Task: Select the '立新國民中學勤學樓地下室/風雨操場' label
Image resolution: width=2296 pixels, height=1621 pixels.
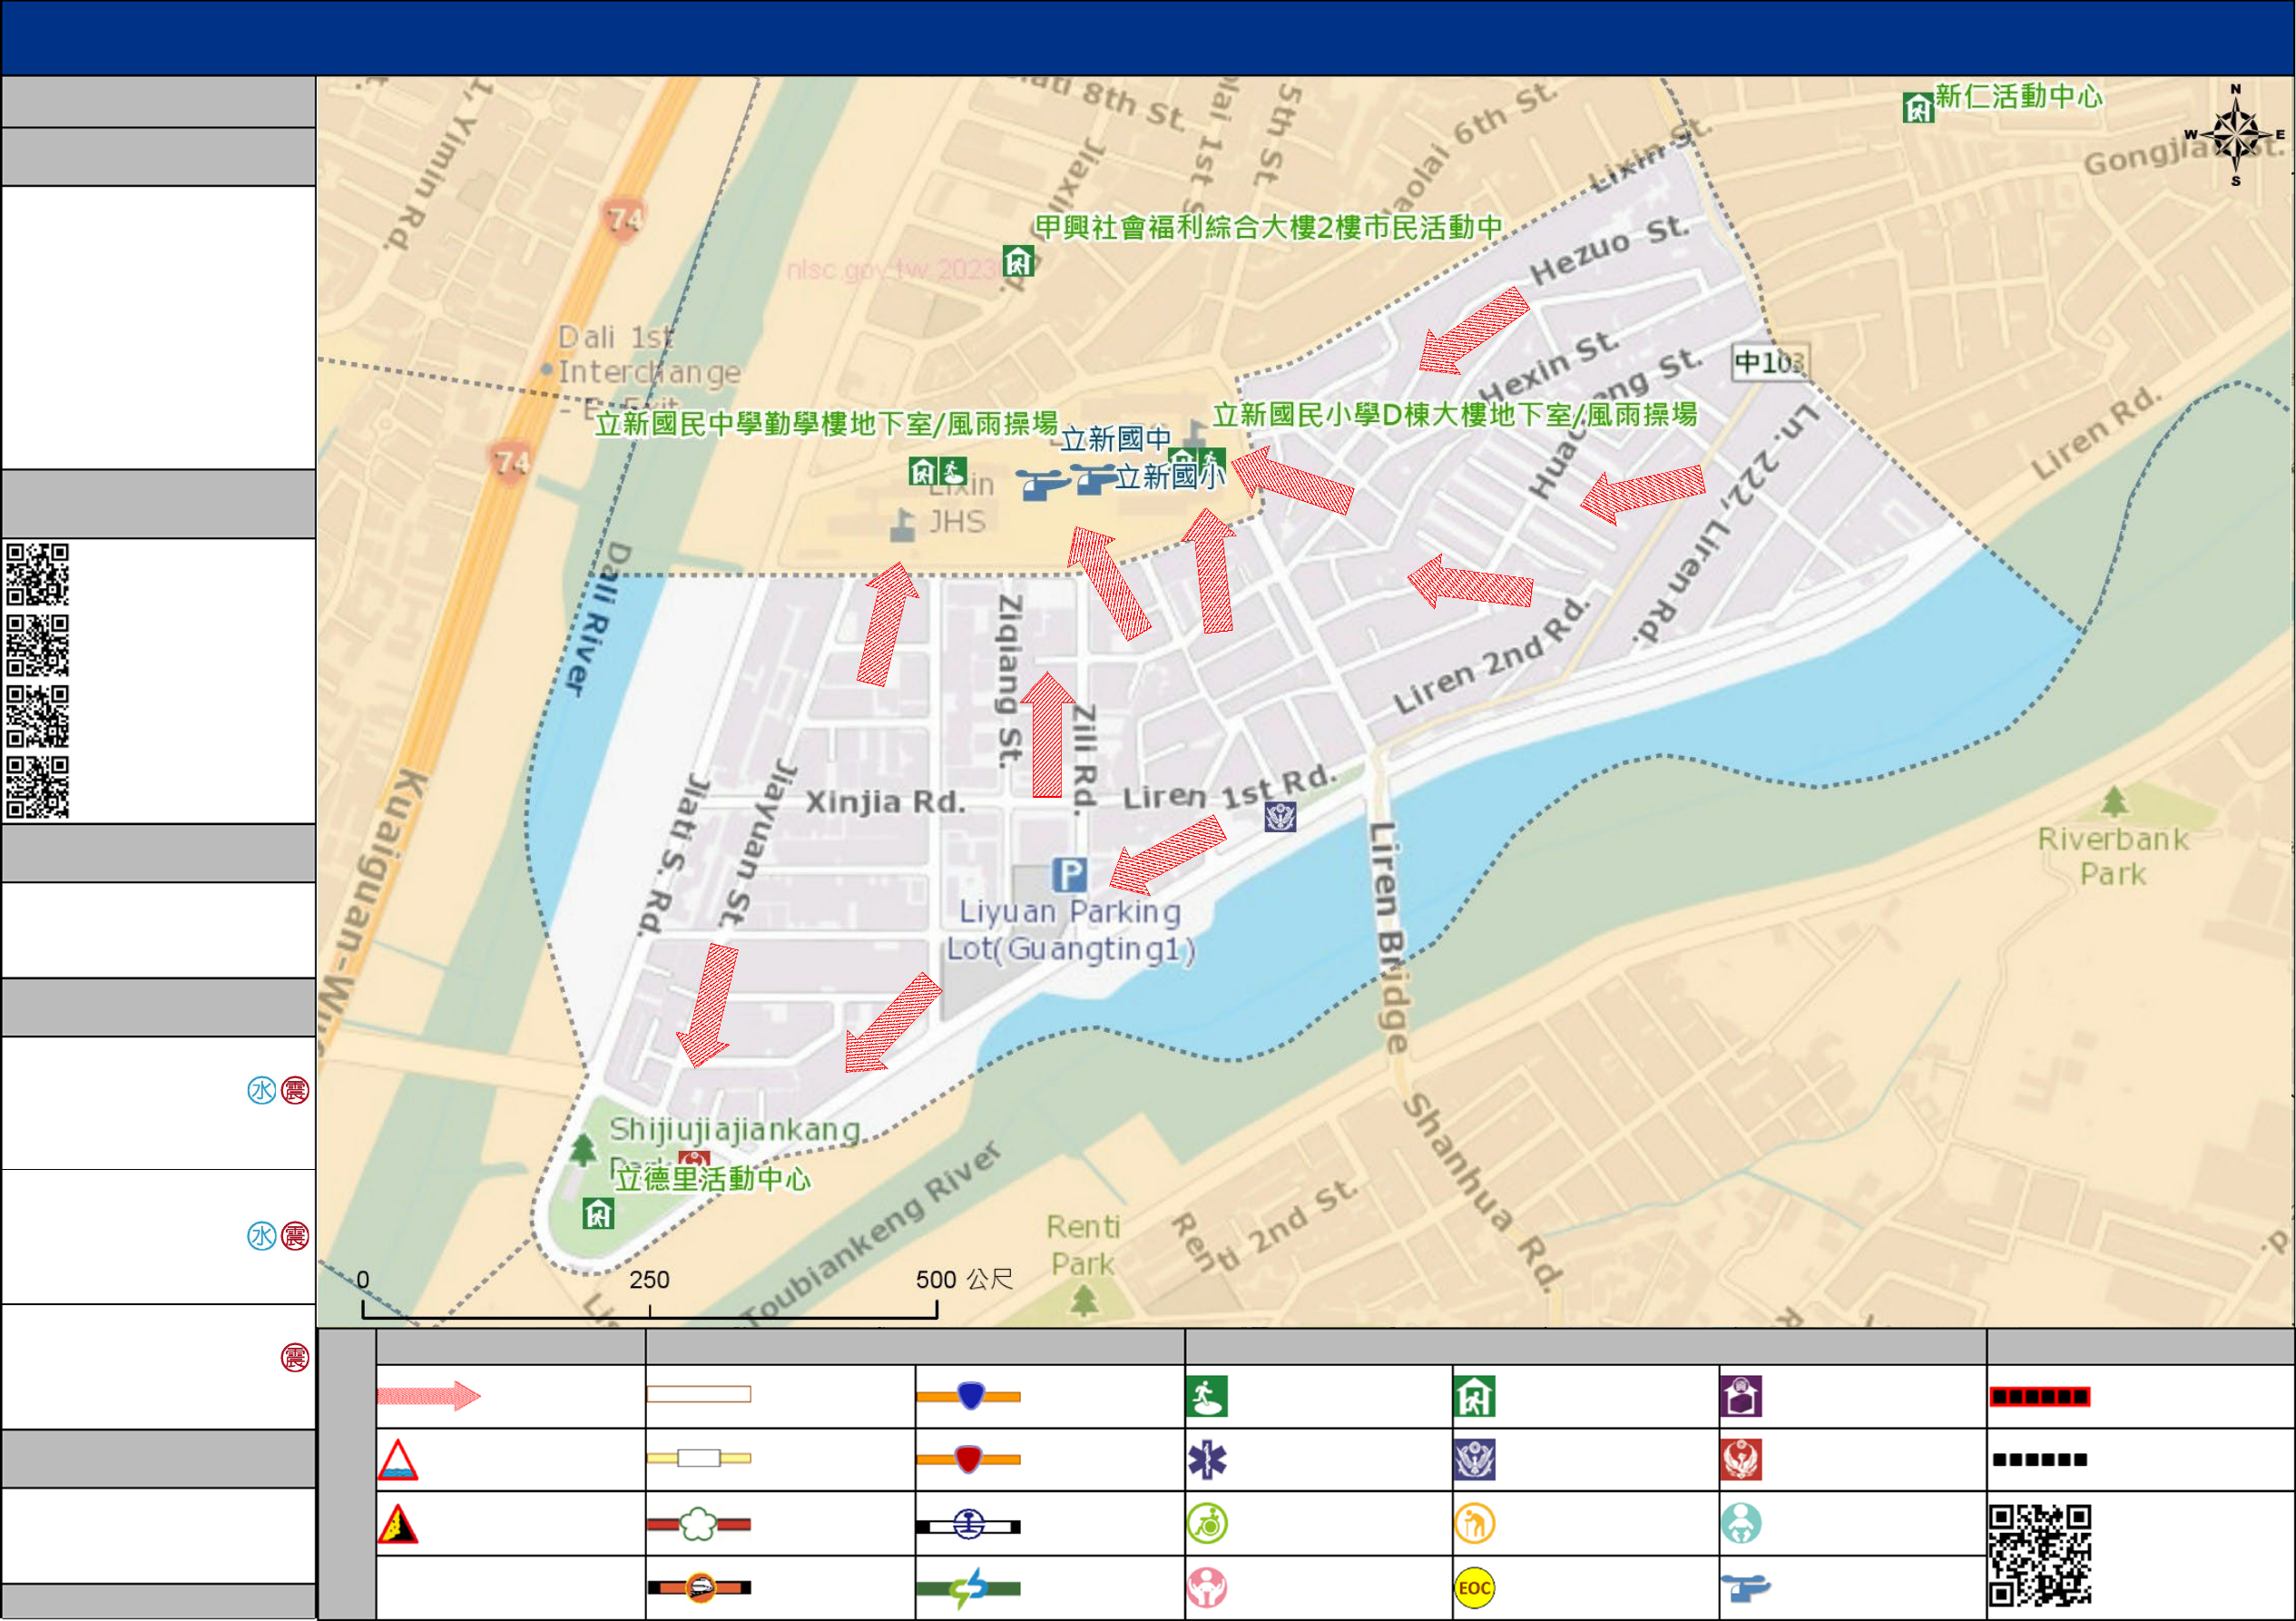Action: [826, 424]
